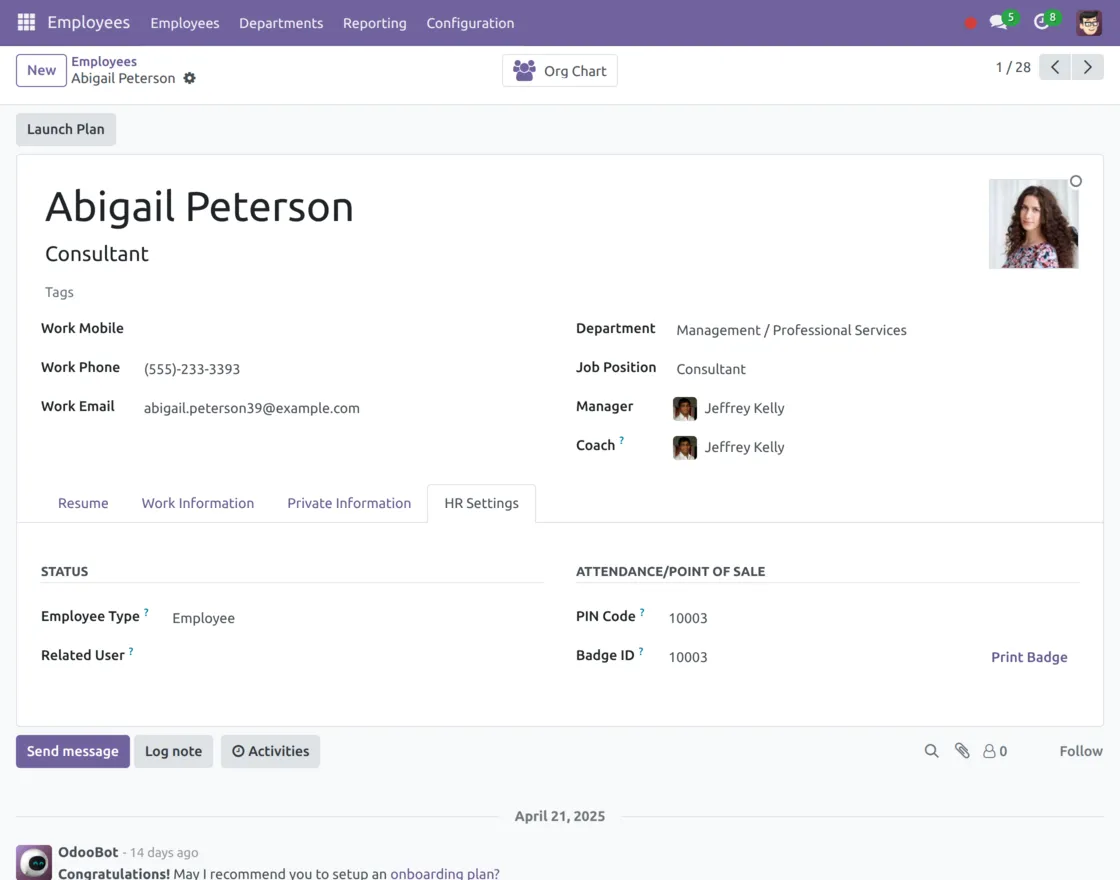
Task: Select the HR Settings tab
Action: 481,503
